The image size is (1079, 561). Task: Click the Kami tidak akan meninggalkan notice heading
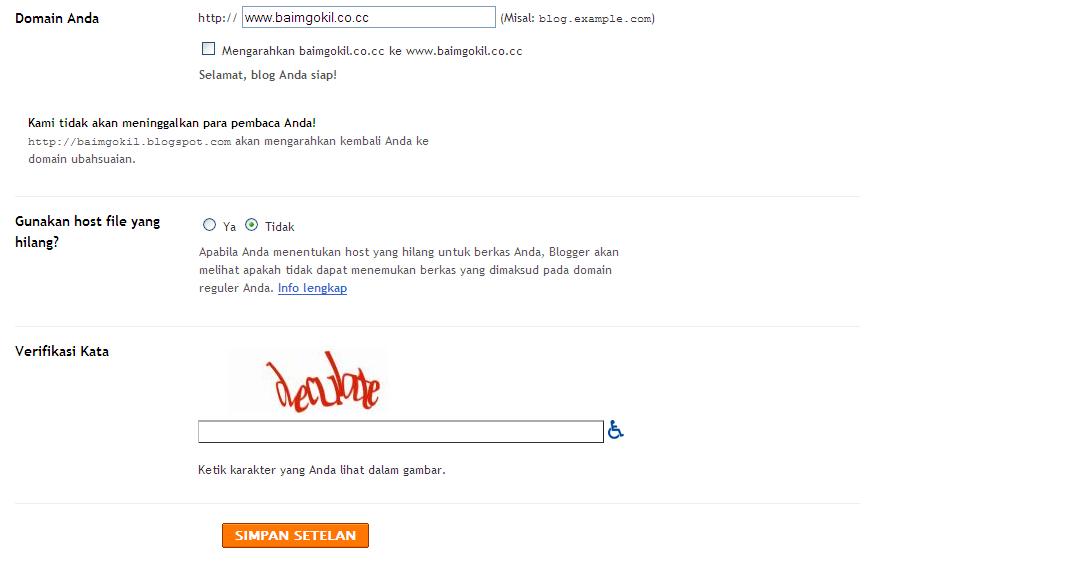click(x=172, y=123)
